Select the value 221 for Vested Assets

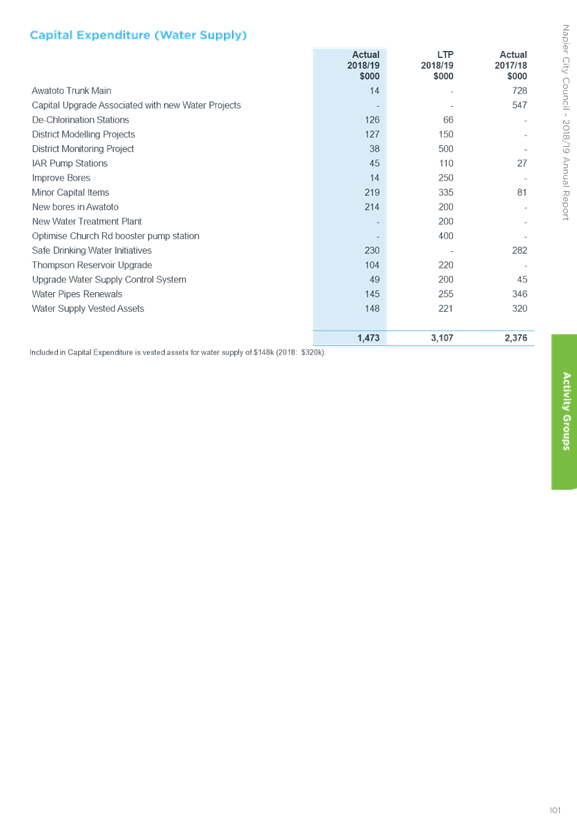[446, 309]
